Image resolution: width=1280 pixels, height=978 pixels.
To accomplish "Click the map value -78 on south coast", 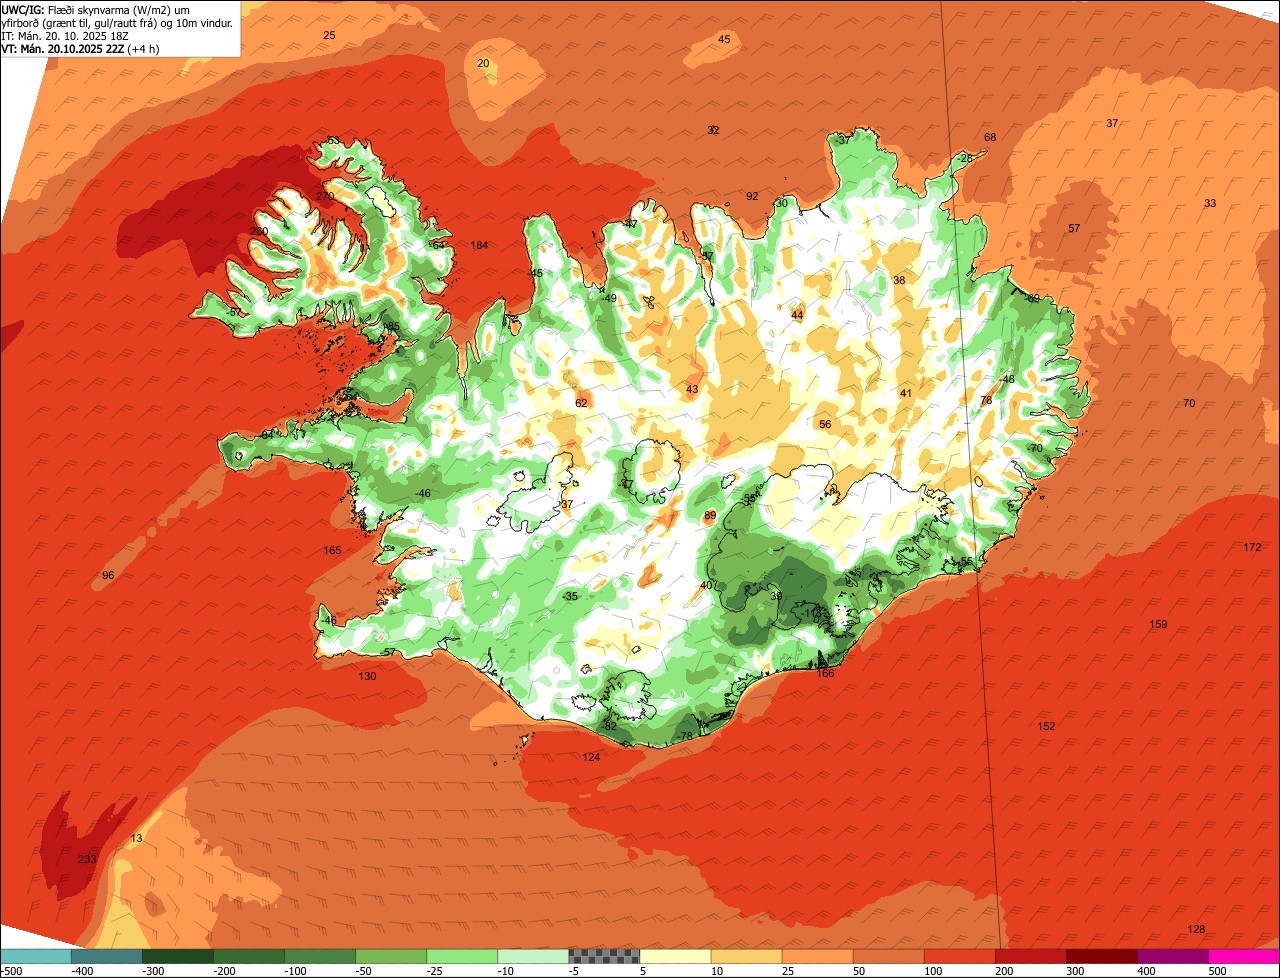I will [x=684, y=736].
